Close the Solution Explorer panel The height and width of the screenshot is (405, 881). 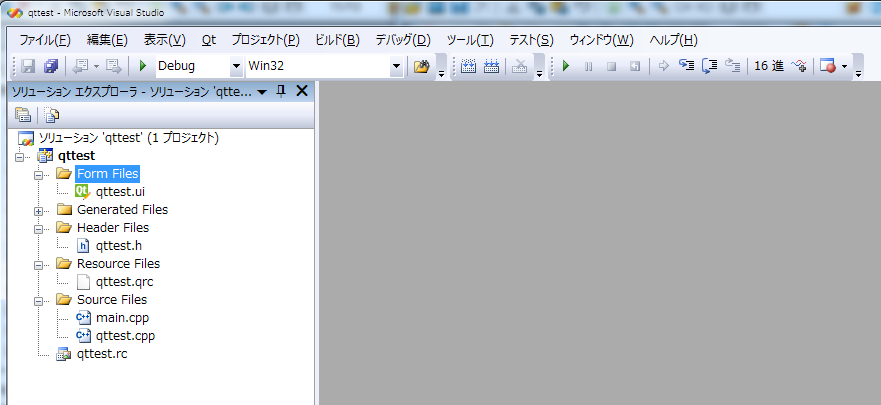(302, 91)
